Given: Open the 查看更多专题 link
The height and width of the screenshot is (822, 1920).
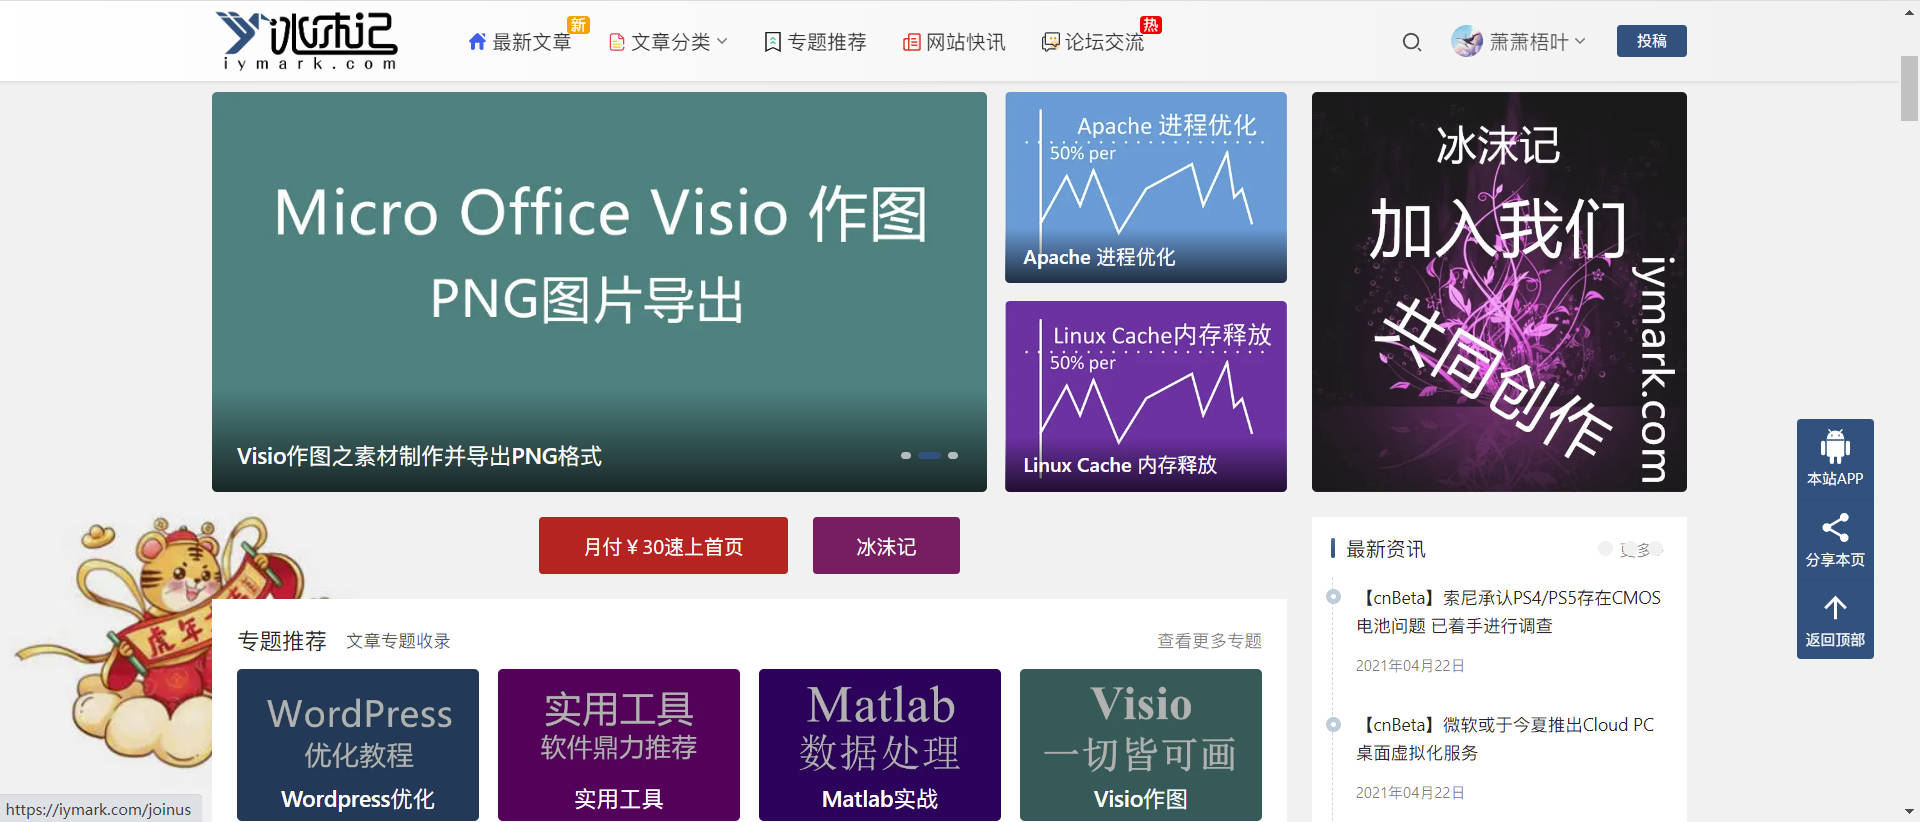Looking at the screenshot, I should tap(1209, 641).
